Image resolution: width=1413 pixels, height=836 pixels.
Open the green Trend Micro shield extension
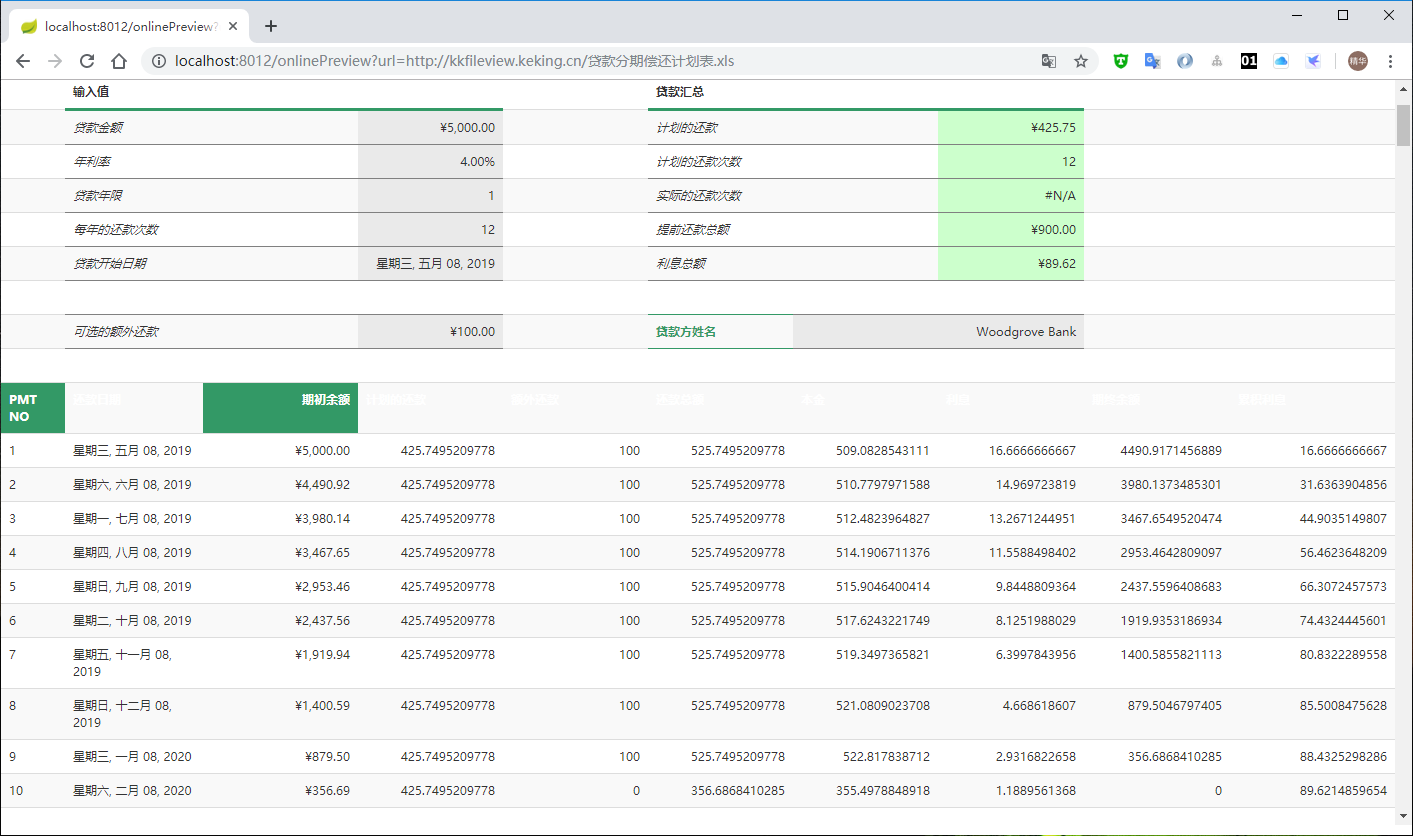1120,61
